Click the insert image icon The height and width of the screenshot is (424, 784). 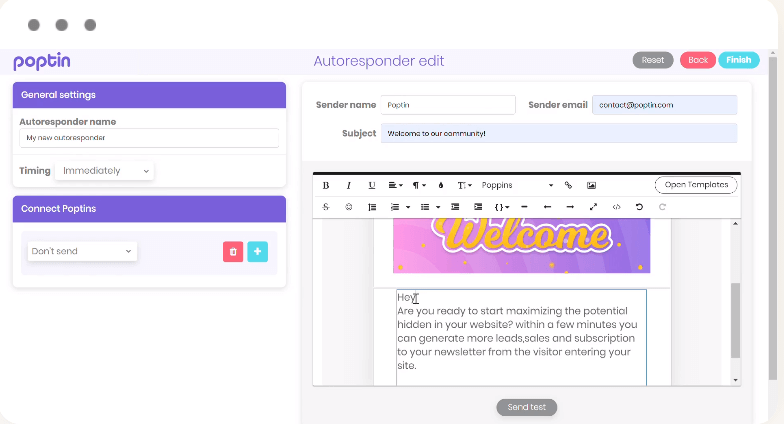591,186
